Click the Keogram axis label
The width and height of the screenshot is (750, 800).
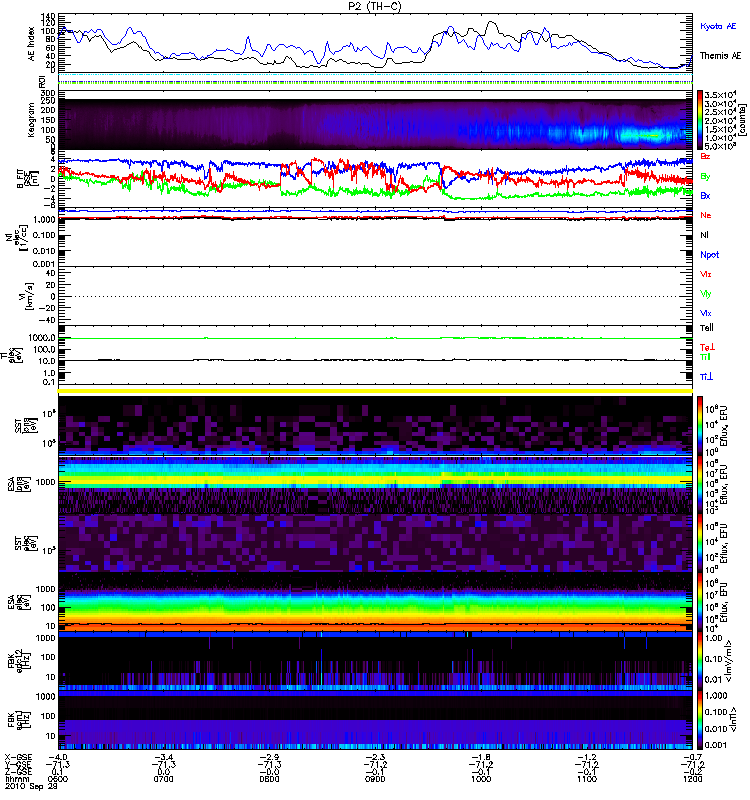click(x=31, y=119)
